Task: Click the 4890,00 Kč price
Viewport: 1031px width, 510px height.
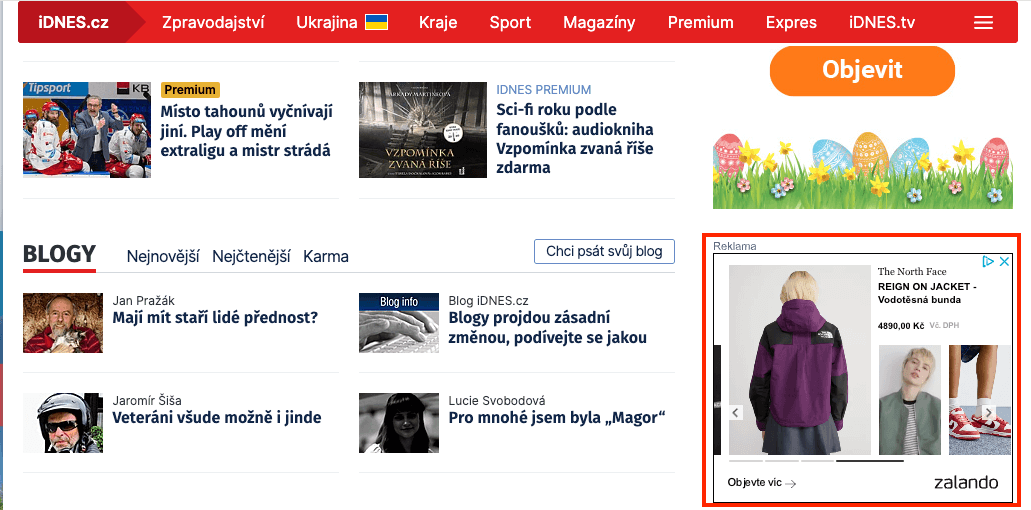Action: tap(901, 325)
